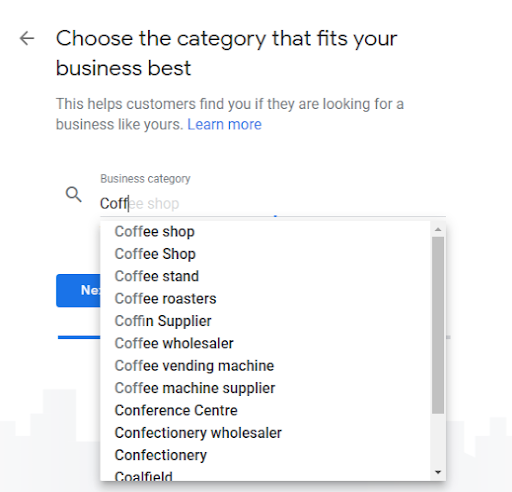Click the scrollbar down arrow in suggestions list

click(438, 472)
